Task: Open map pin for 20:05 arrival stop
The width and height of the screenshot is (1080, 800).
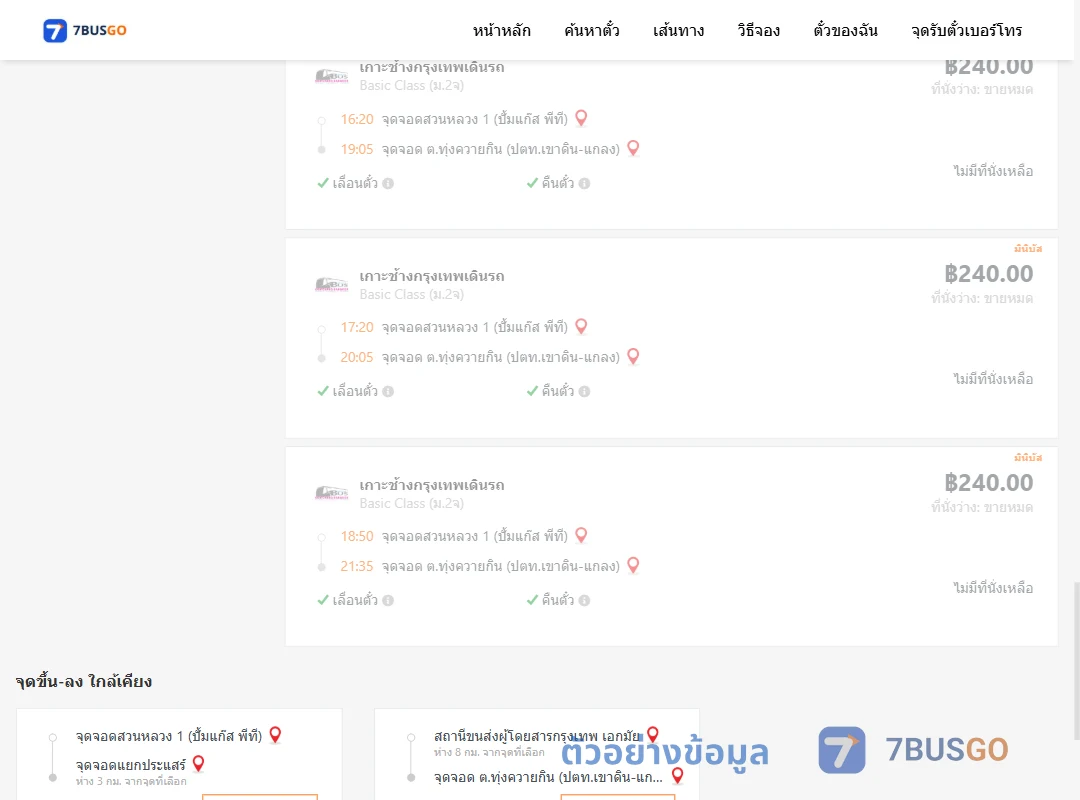Action: click(x=633, y=356)
